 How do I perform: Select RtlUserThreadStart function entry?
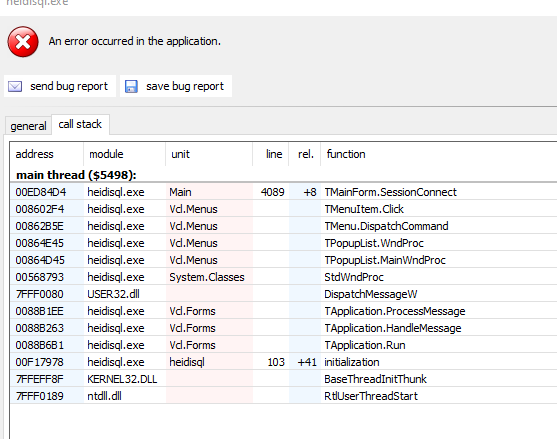[371, 396]
